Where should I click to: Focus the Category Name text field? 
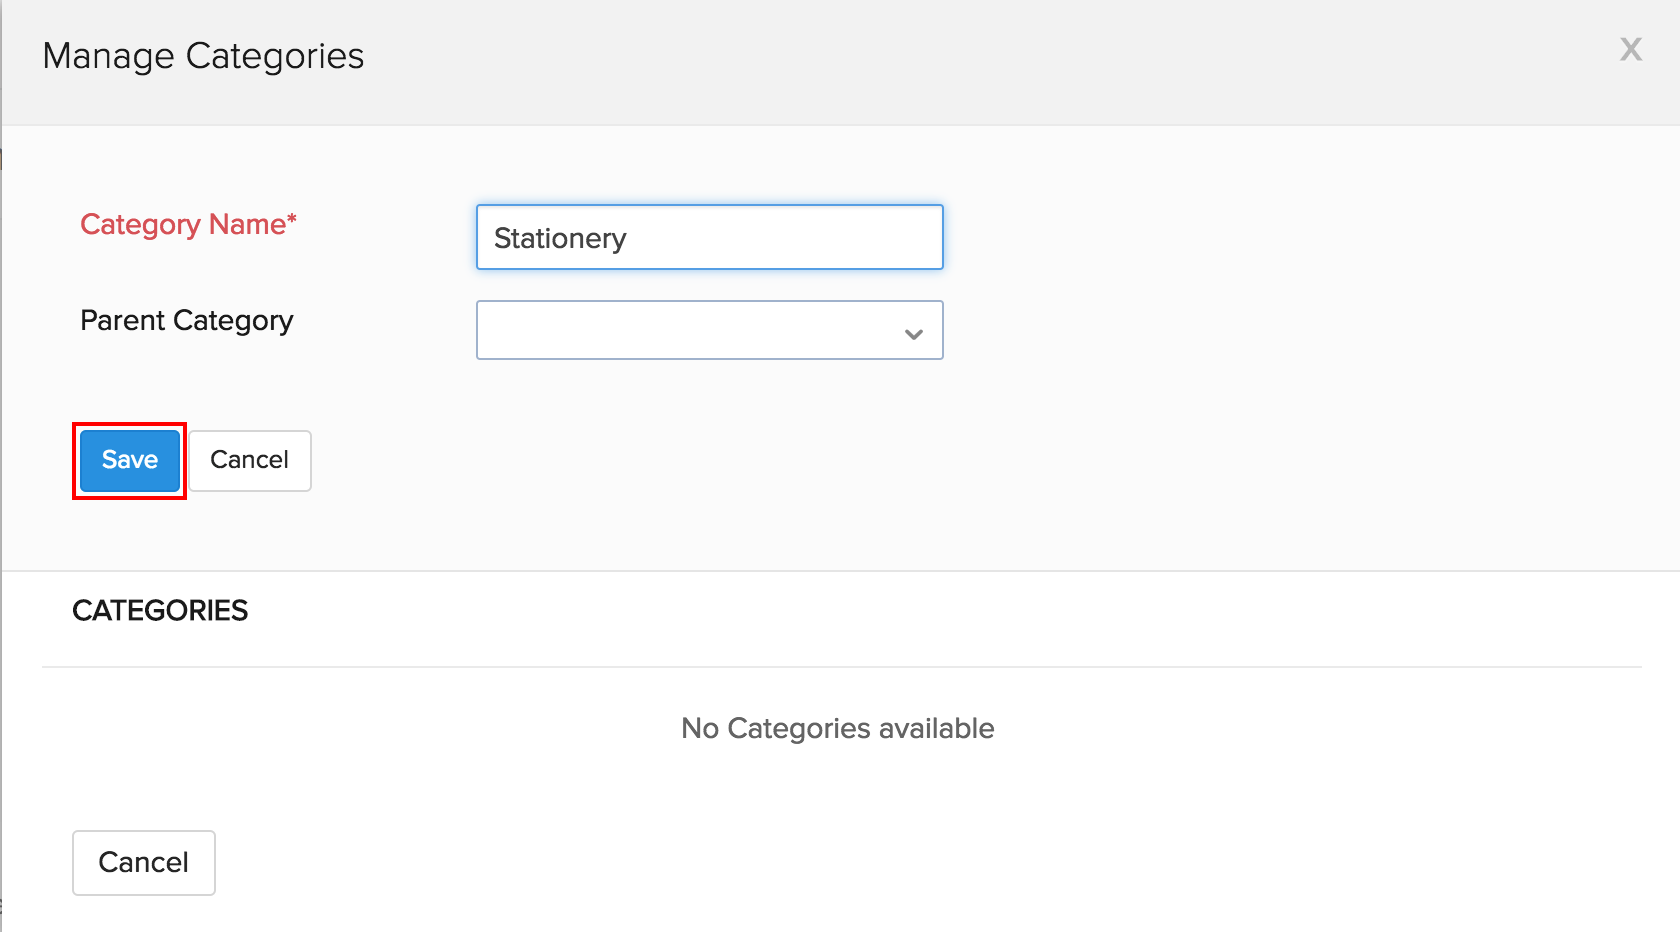(x=709, y=237)
